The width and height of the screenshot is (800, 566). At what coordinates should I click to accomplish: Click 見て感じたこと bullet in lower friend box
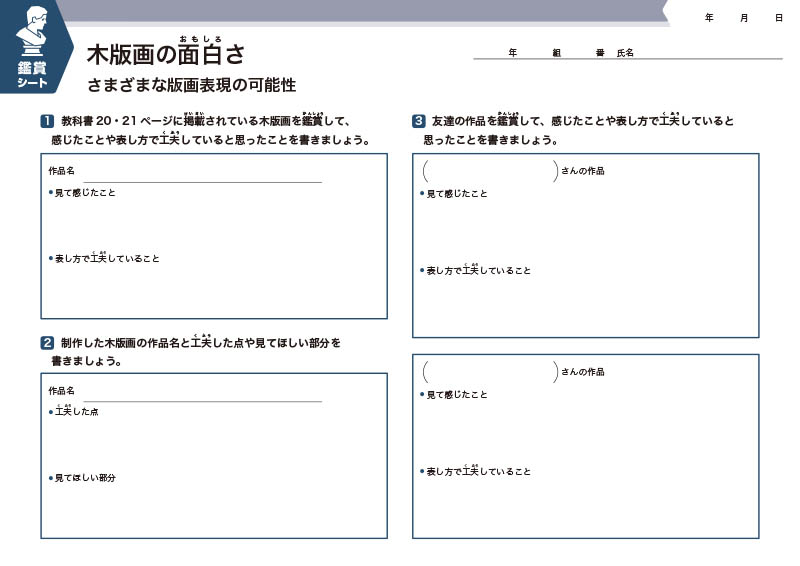pyautogui.click(x=454, y=394)
